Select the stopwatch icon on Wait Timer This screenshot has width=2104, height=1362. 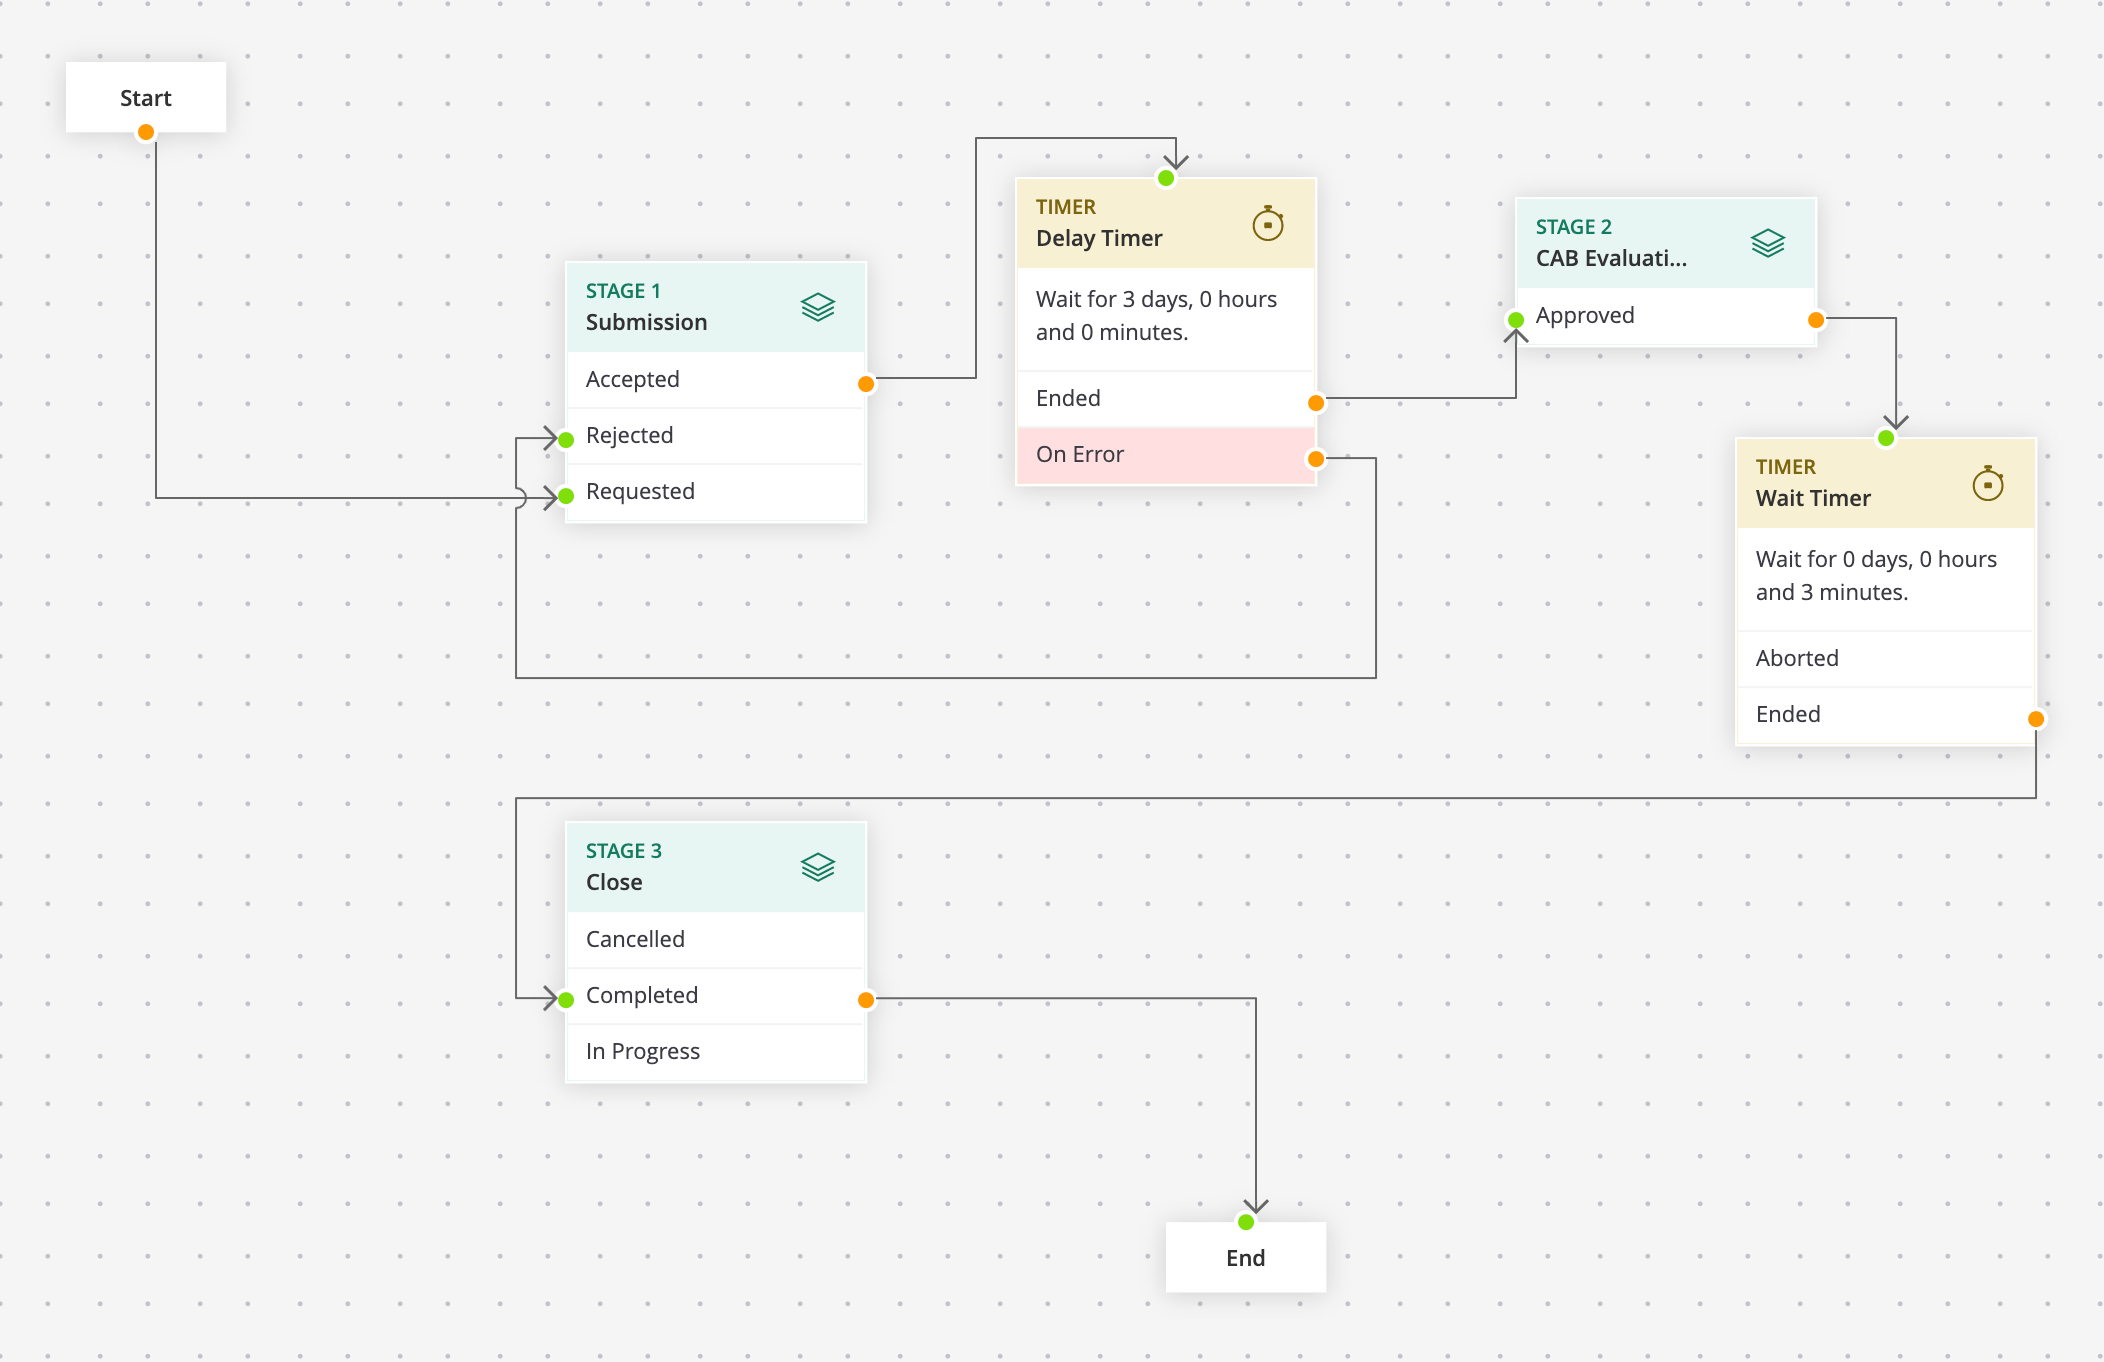click(1988, 484)
